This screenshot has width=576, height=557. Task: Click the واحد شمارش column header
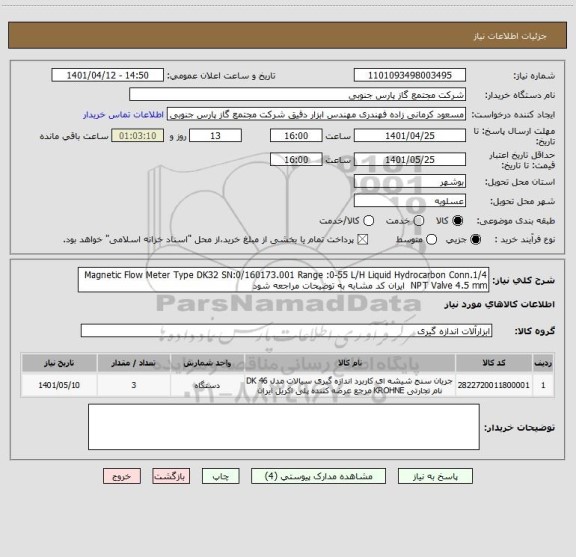(207, 363)
